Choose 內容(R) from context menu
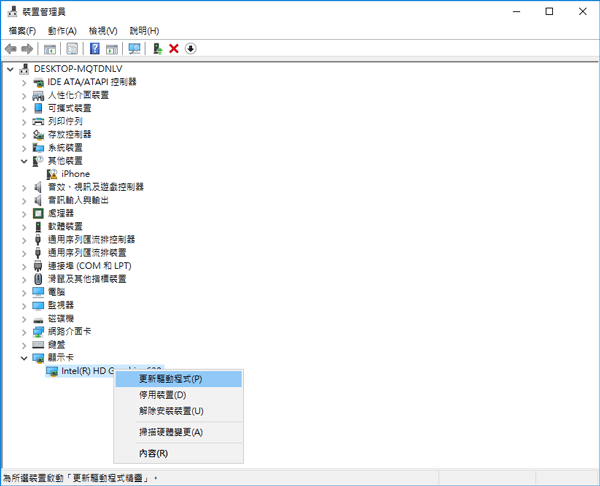This screenshot has height=486, width=600. pyautogui.click(x=179, y=453)
